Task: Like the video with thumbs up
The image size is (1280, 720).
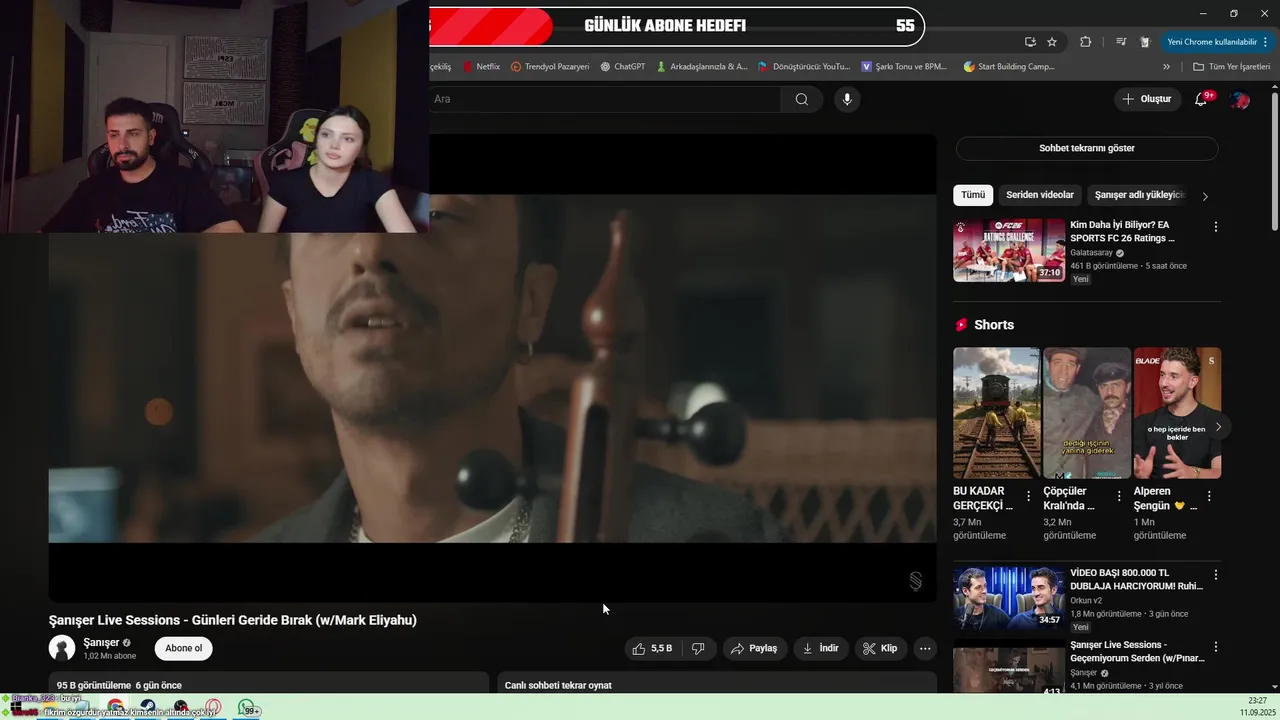Action: click(x=652, y=648)
